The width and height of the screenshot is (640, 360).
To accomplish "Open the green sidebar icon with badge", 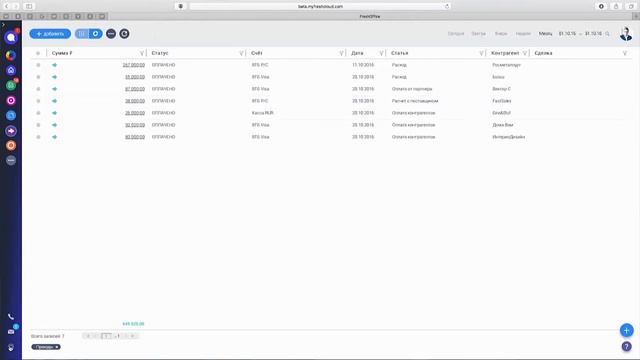I will 11,85.
